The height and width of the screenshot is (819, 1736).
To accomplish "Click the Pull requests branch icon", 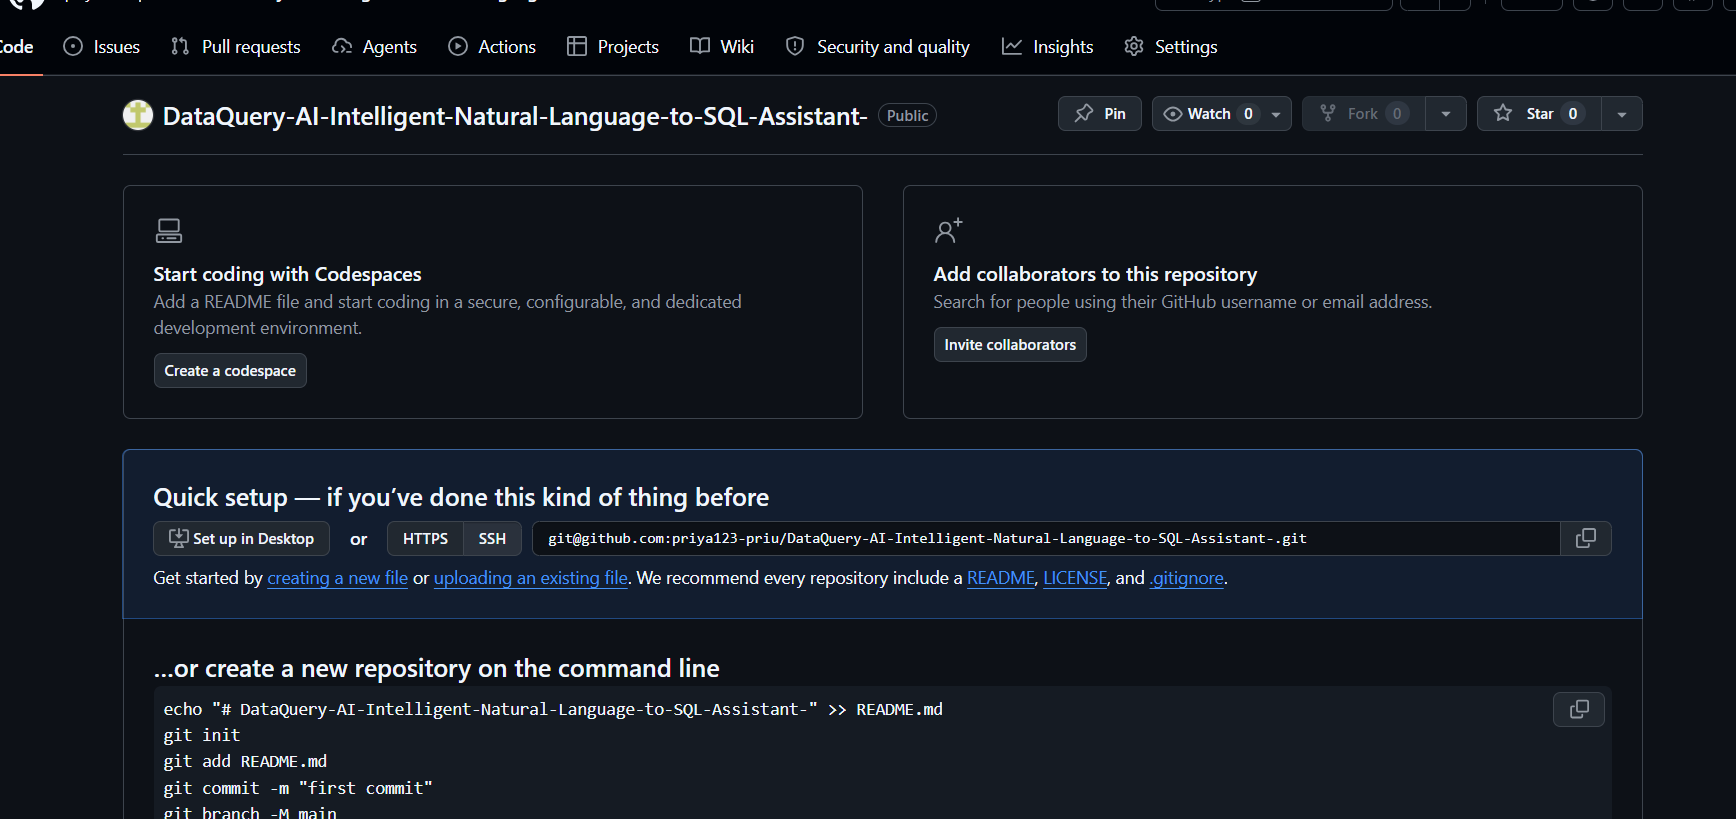I will point(180,46).
